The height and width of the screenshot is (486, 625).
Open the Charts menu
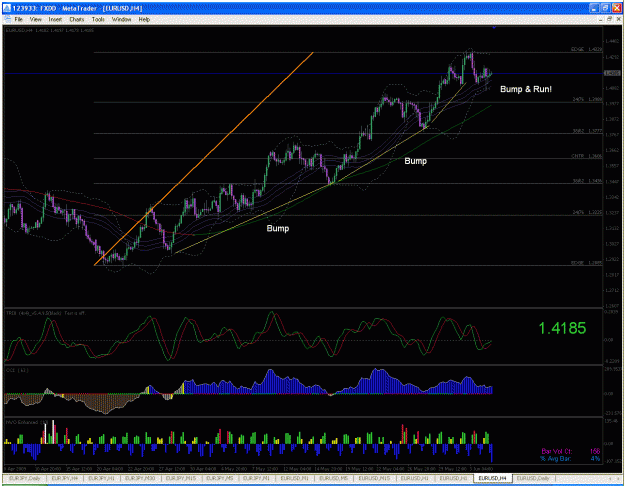(x=77, y=19)
